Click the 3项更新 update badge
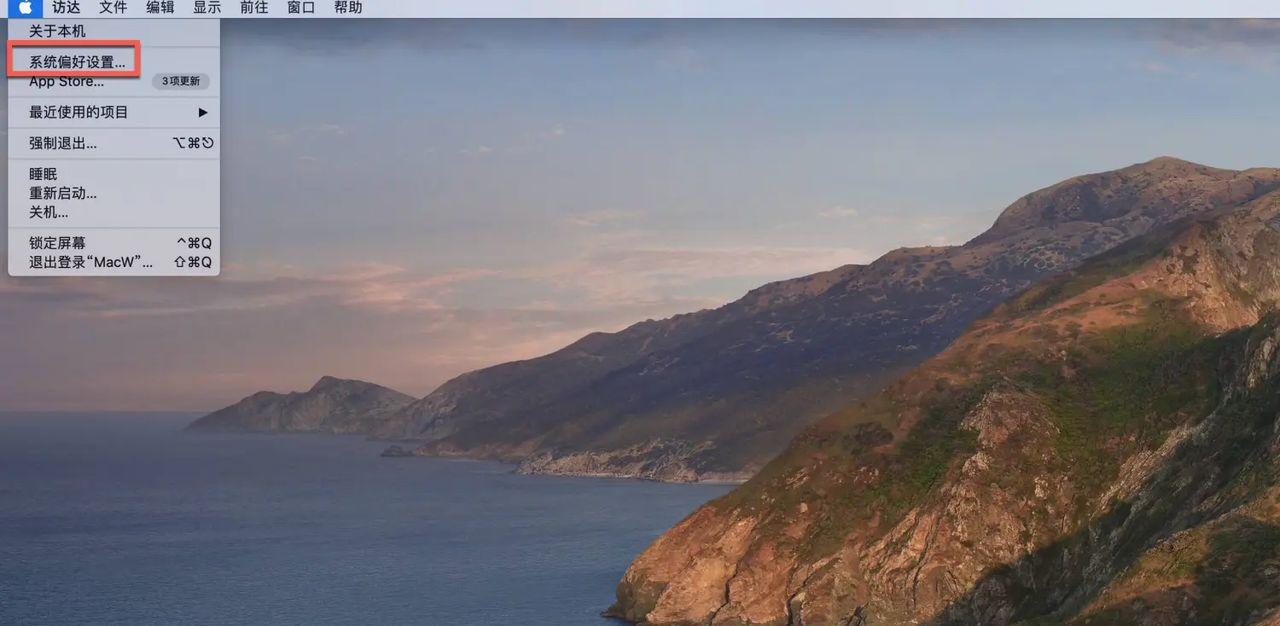The width and height of the screenshot is (1280, 626). (181, 81)
